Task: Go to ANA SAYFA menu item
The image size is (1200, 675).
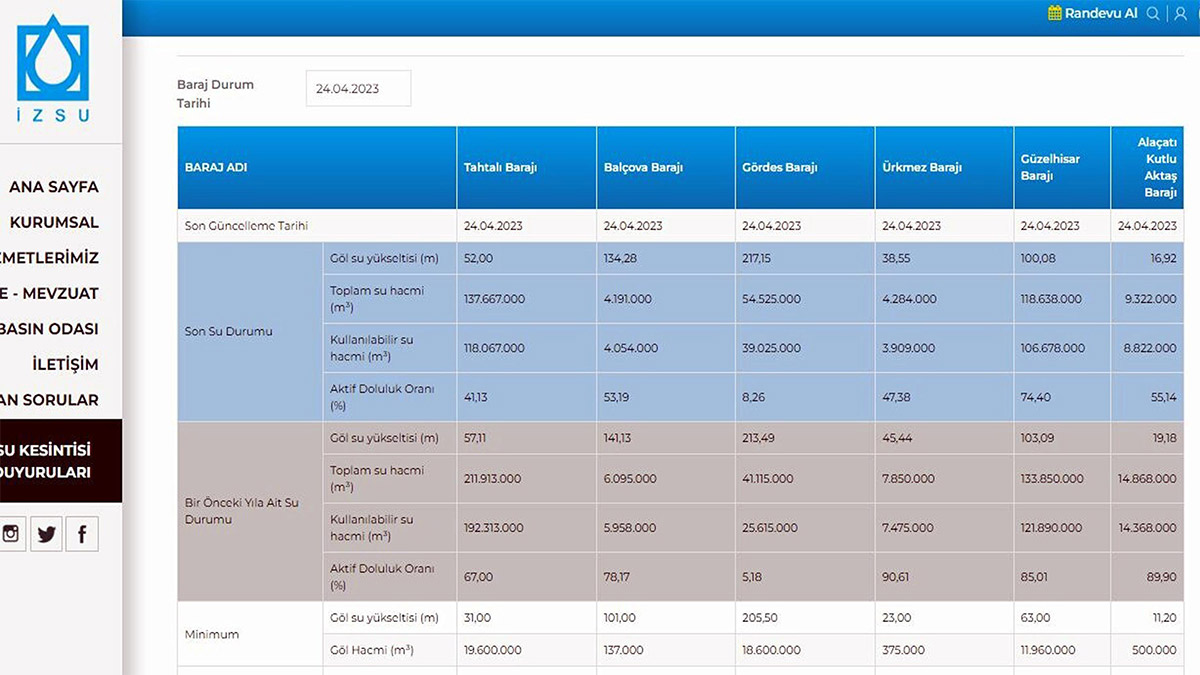Action: pyautogui.click(x=54, y=187)
